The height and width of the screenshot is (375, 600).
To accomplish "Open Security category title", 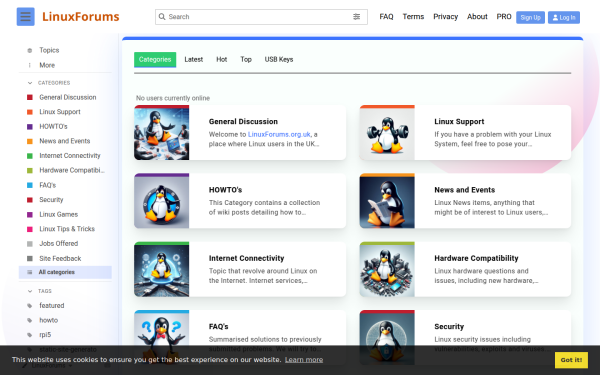I will [449, 326].
